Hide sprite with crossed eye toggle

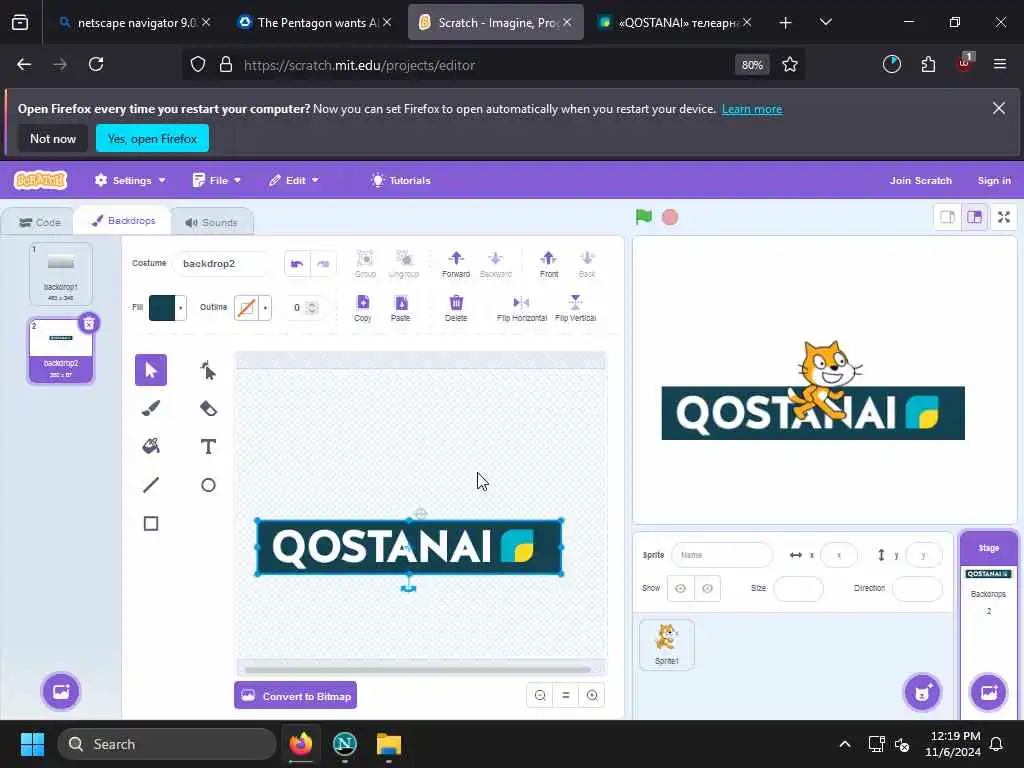click(x=707, y=588)
